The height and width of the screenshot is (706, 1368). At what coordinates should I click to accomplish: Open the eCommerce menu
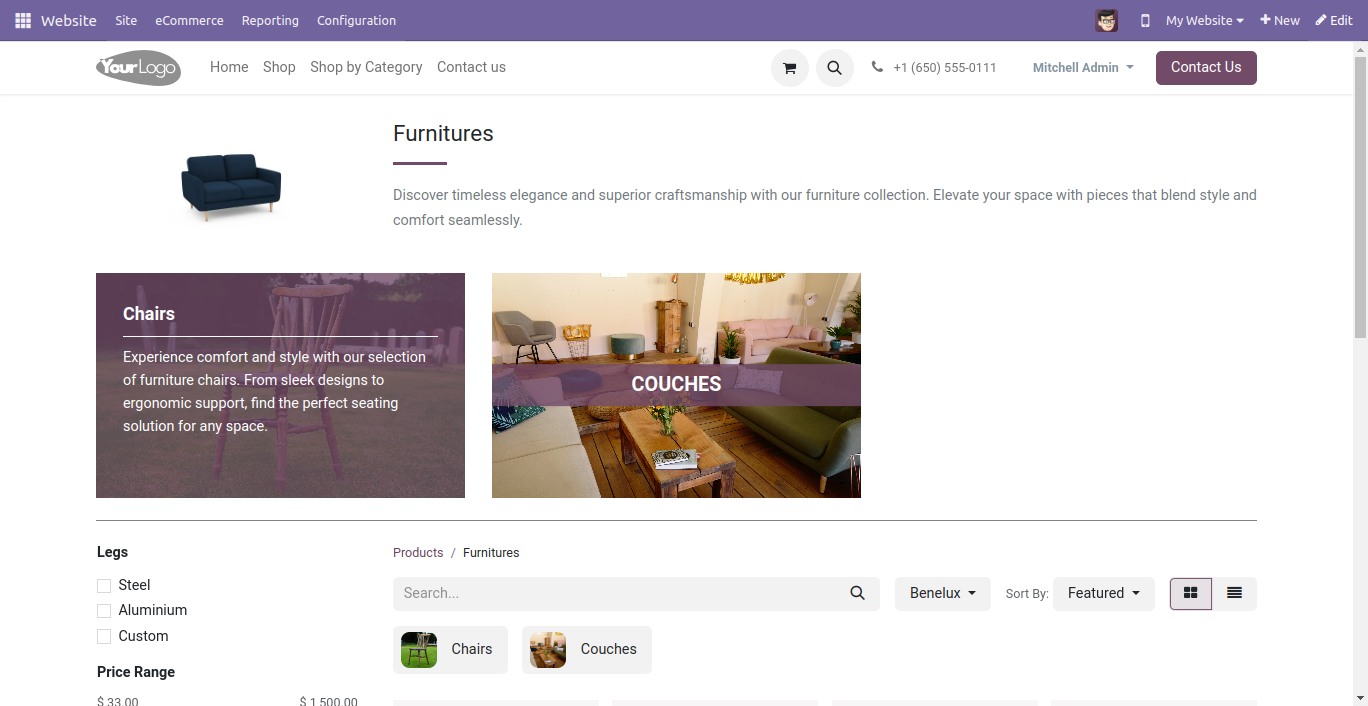coord(189,20)
